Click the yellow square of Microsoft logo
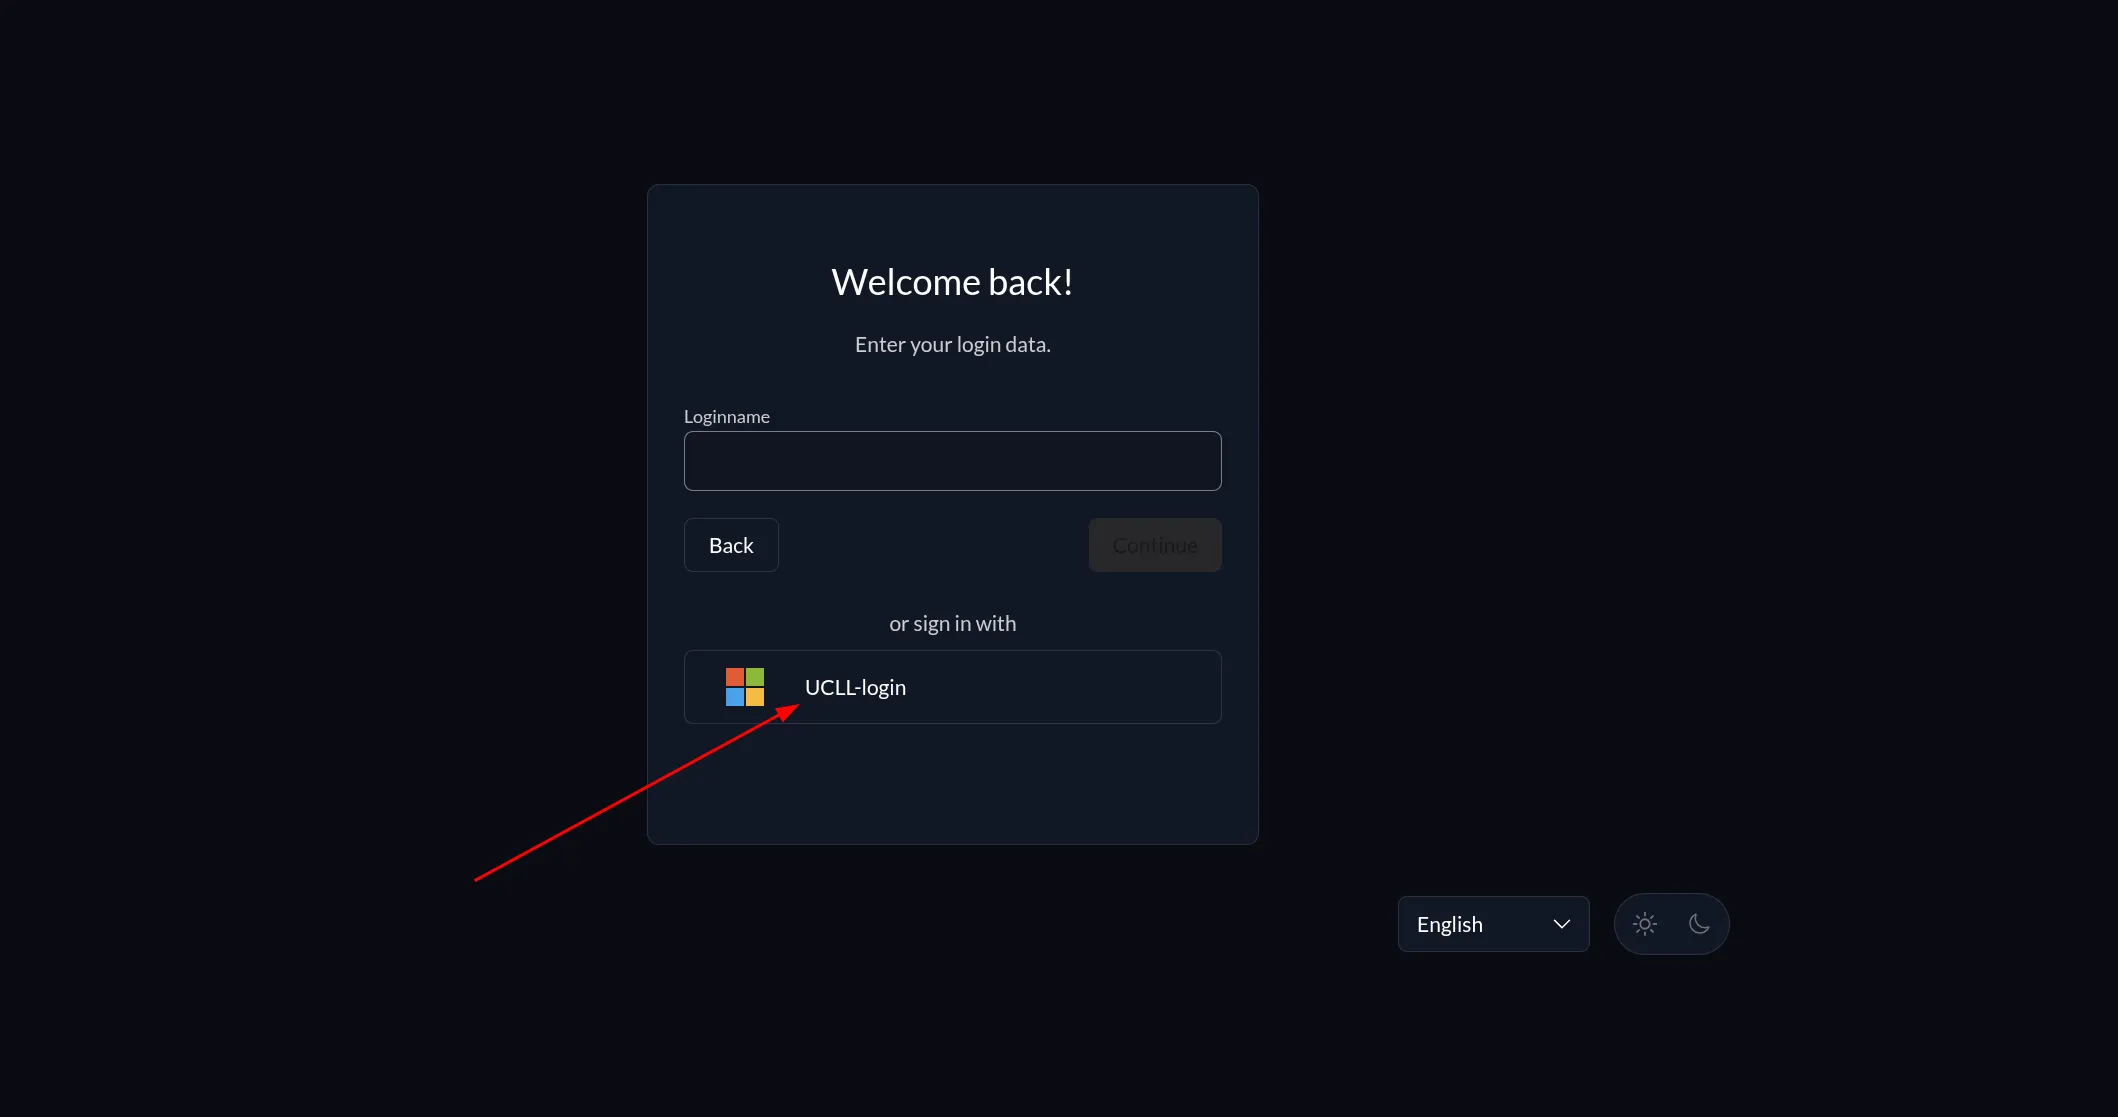This screenshot has width=2118, height=1117. point(755,697)
